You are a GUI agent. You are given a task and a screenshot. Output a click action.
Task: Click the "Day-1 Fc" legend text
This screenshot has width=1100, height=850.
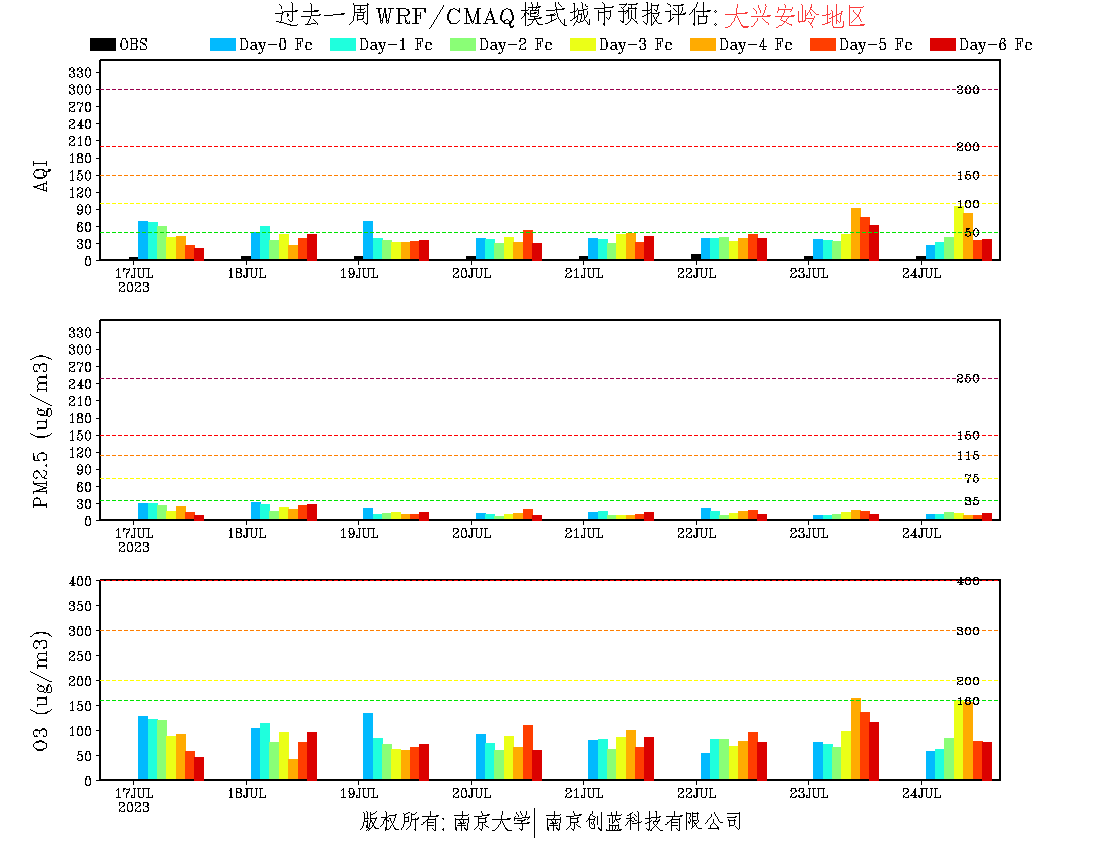(x=396, y=45)
